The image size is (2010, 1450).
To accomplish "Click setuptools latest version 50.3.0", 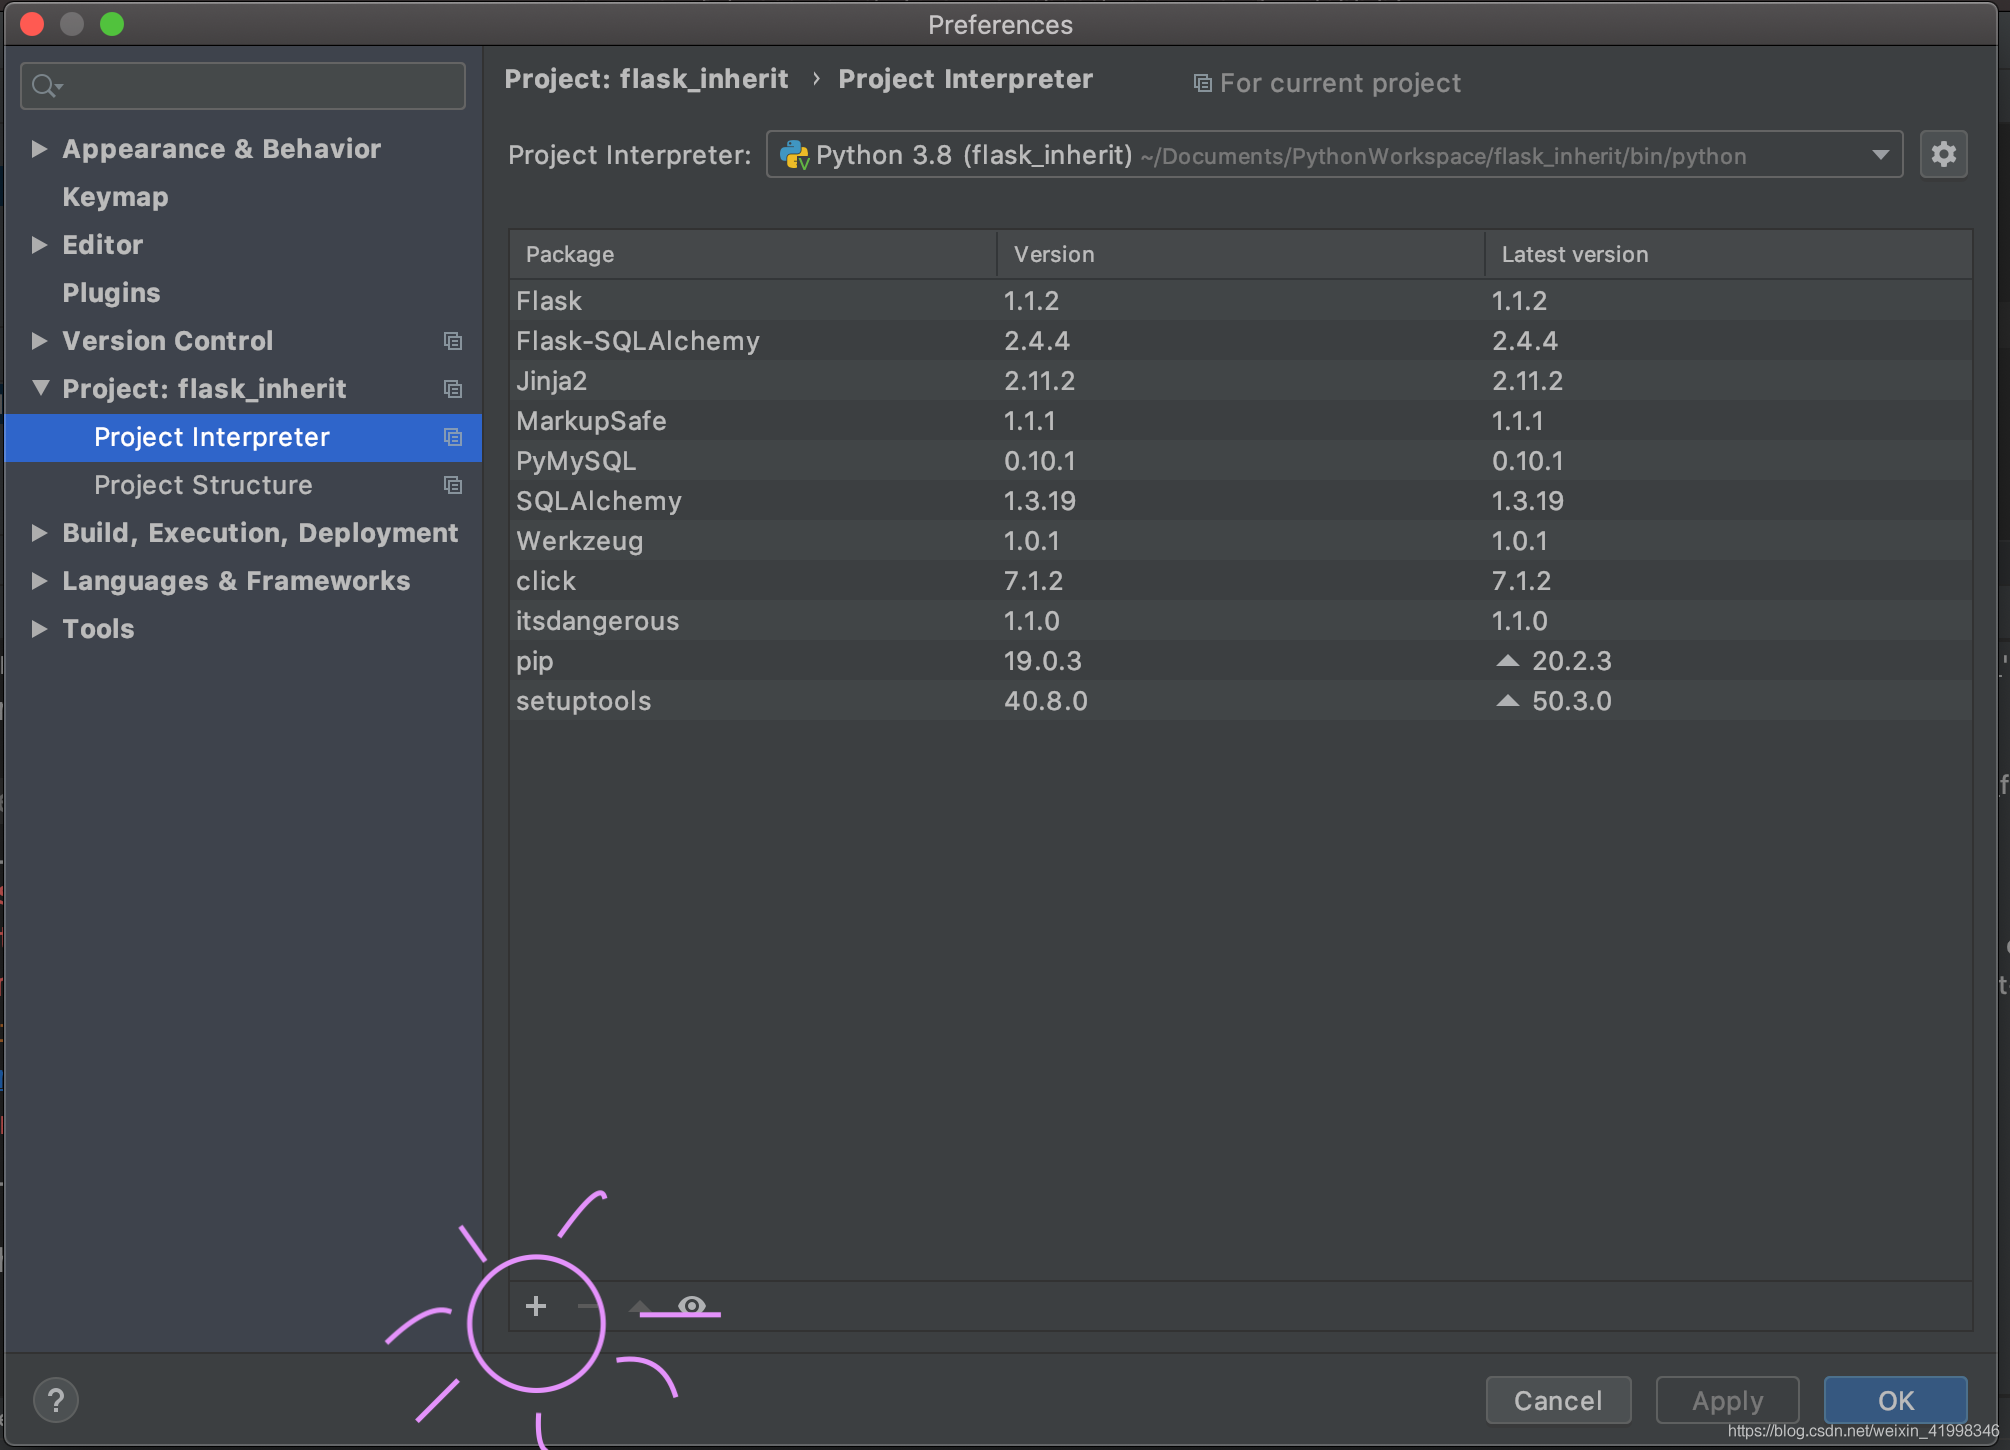I will pos(1571,701).
